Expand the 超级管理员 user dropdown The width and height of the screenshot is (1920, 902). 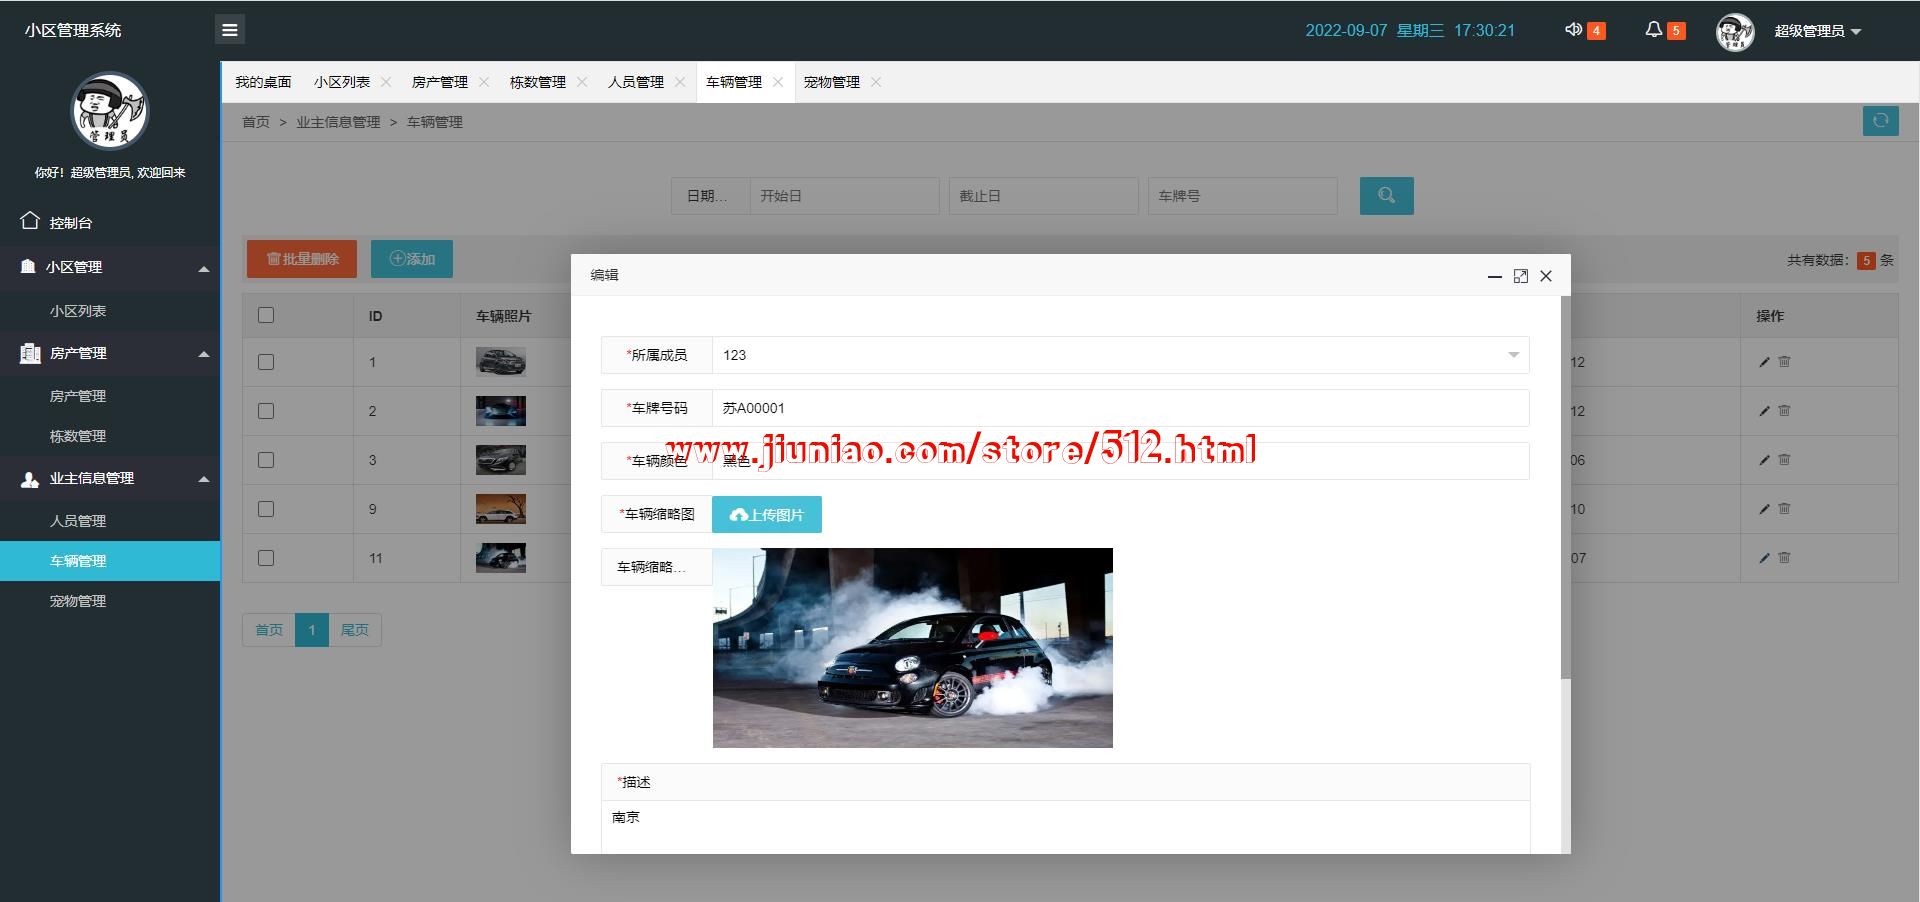tap(1817, 31)
